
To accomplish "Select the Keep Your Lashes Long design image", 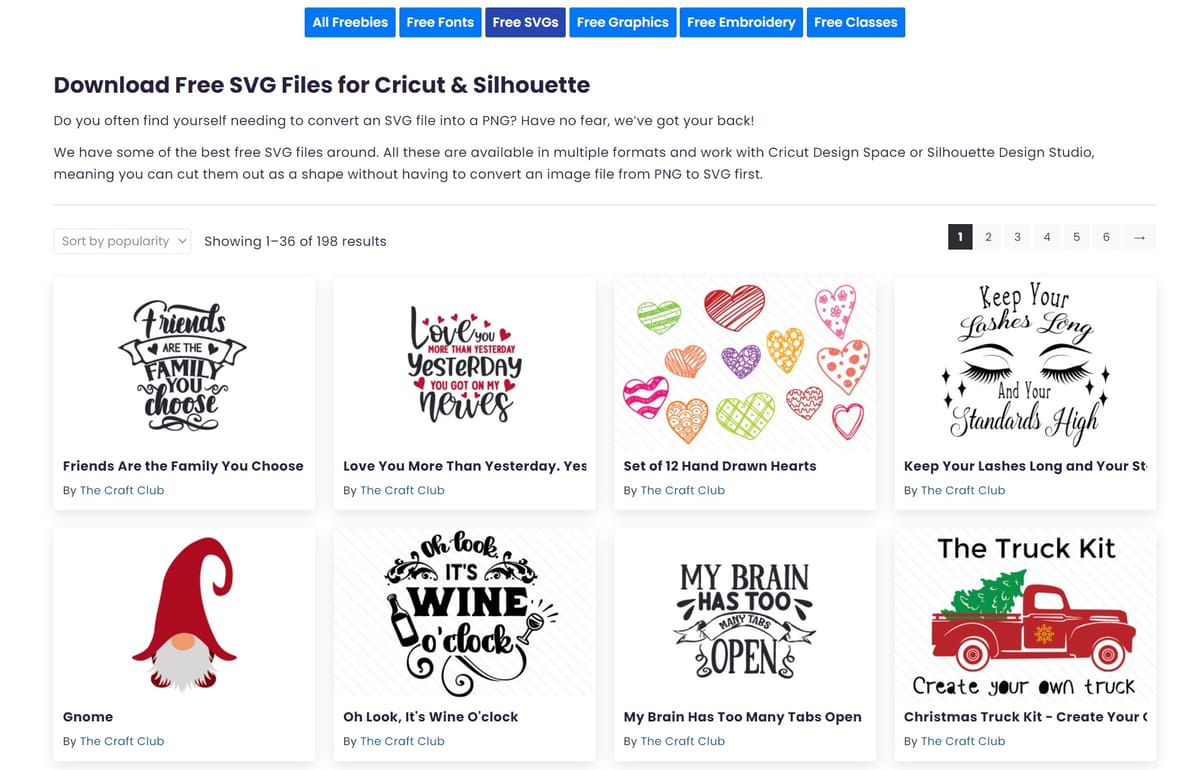I will point(1025,363).
